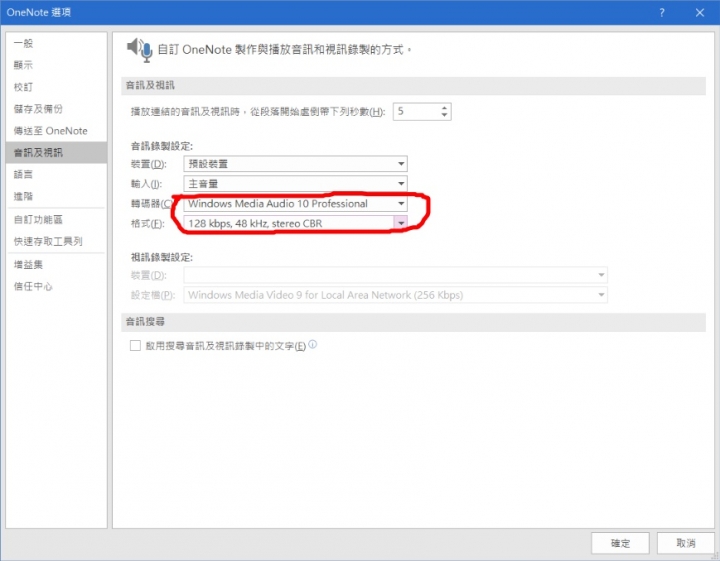Decrease the rewind seconds value
Viewport: 720px width, 561px height.
(444, 115)
